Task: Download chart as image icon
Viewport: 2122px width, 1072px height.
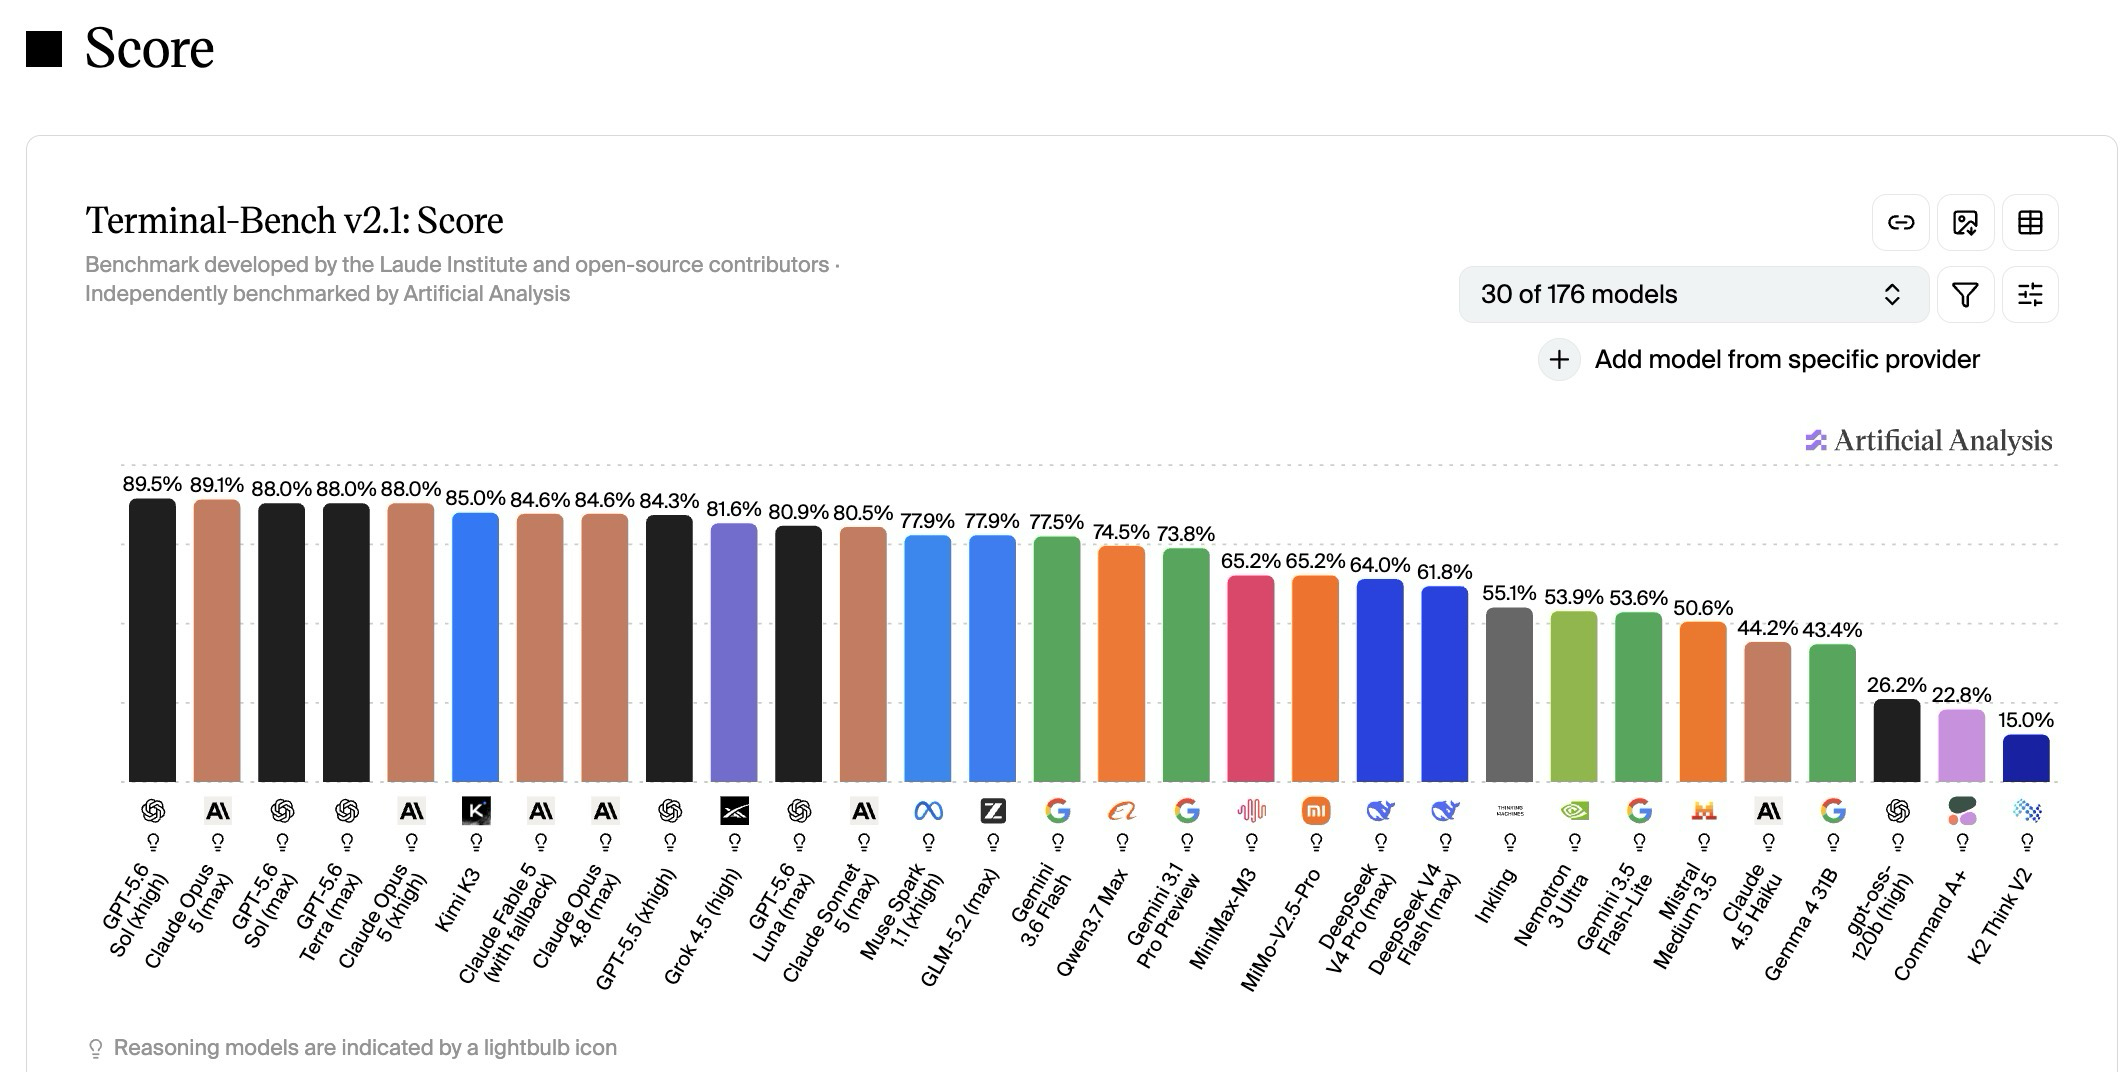Action: [x=1965, y=222]
